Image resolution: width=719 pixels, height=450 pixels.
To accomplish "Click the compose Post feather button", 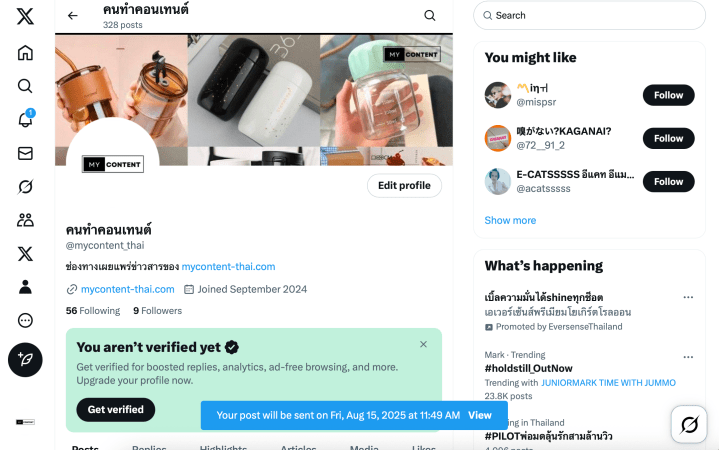I will tap(25, 359).
